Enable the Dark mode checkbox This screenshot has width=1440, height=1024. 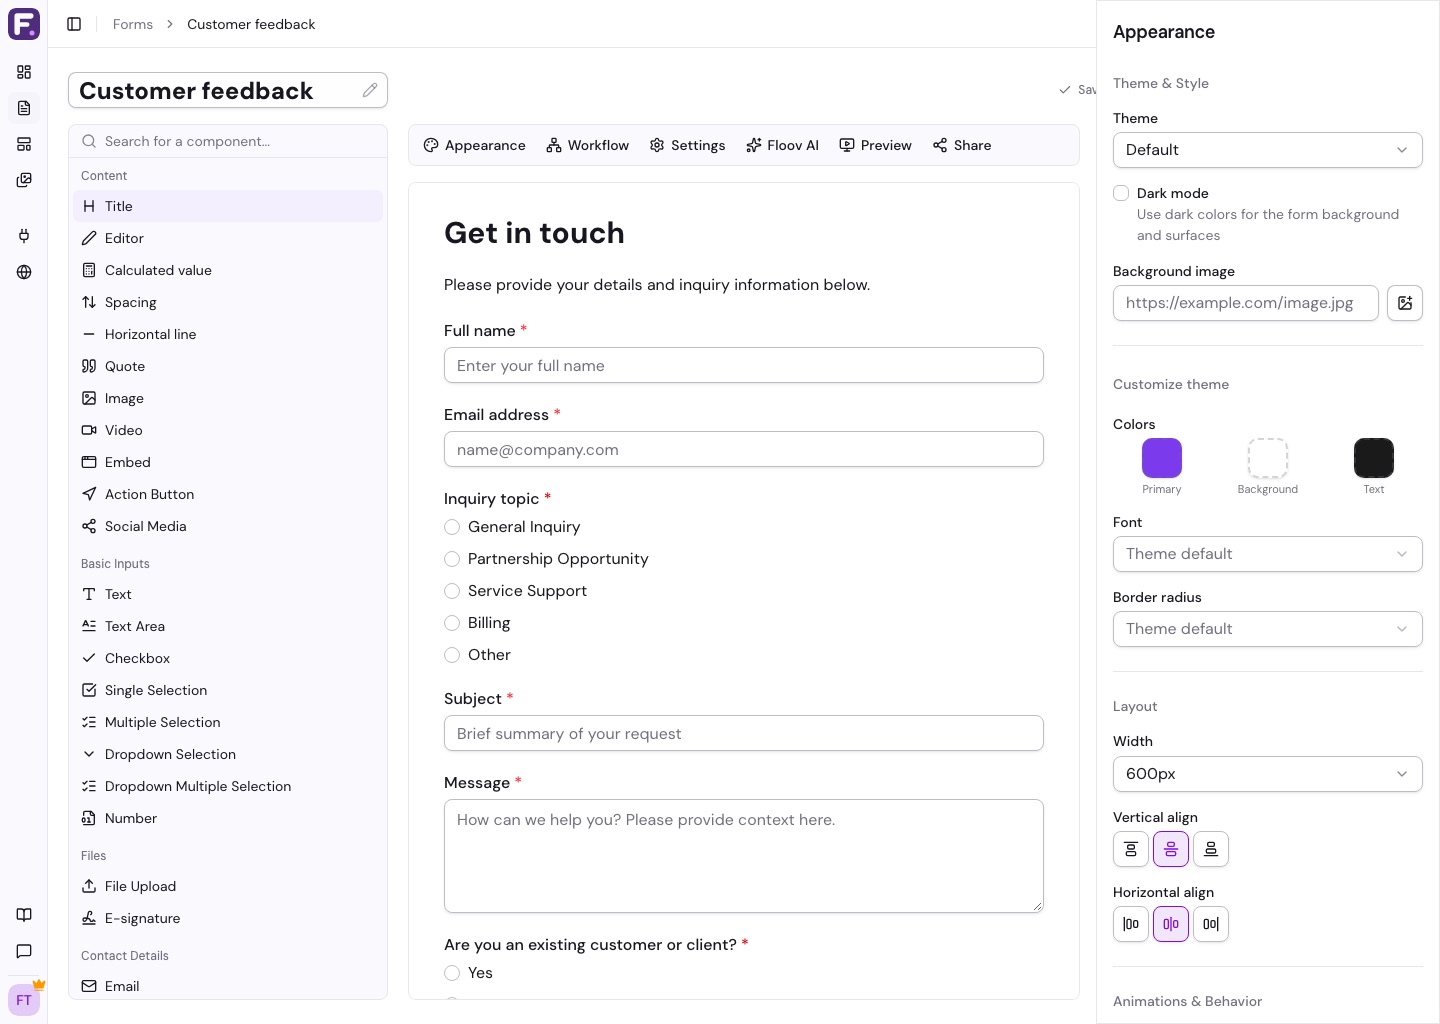pyautogui.click(x=1121, y=193)
